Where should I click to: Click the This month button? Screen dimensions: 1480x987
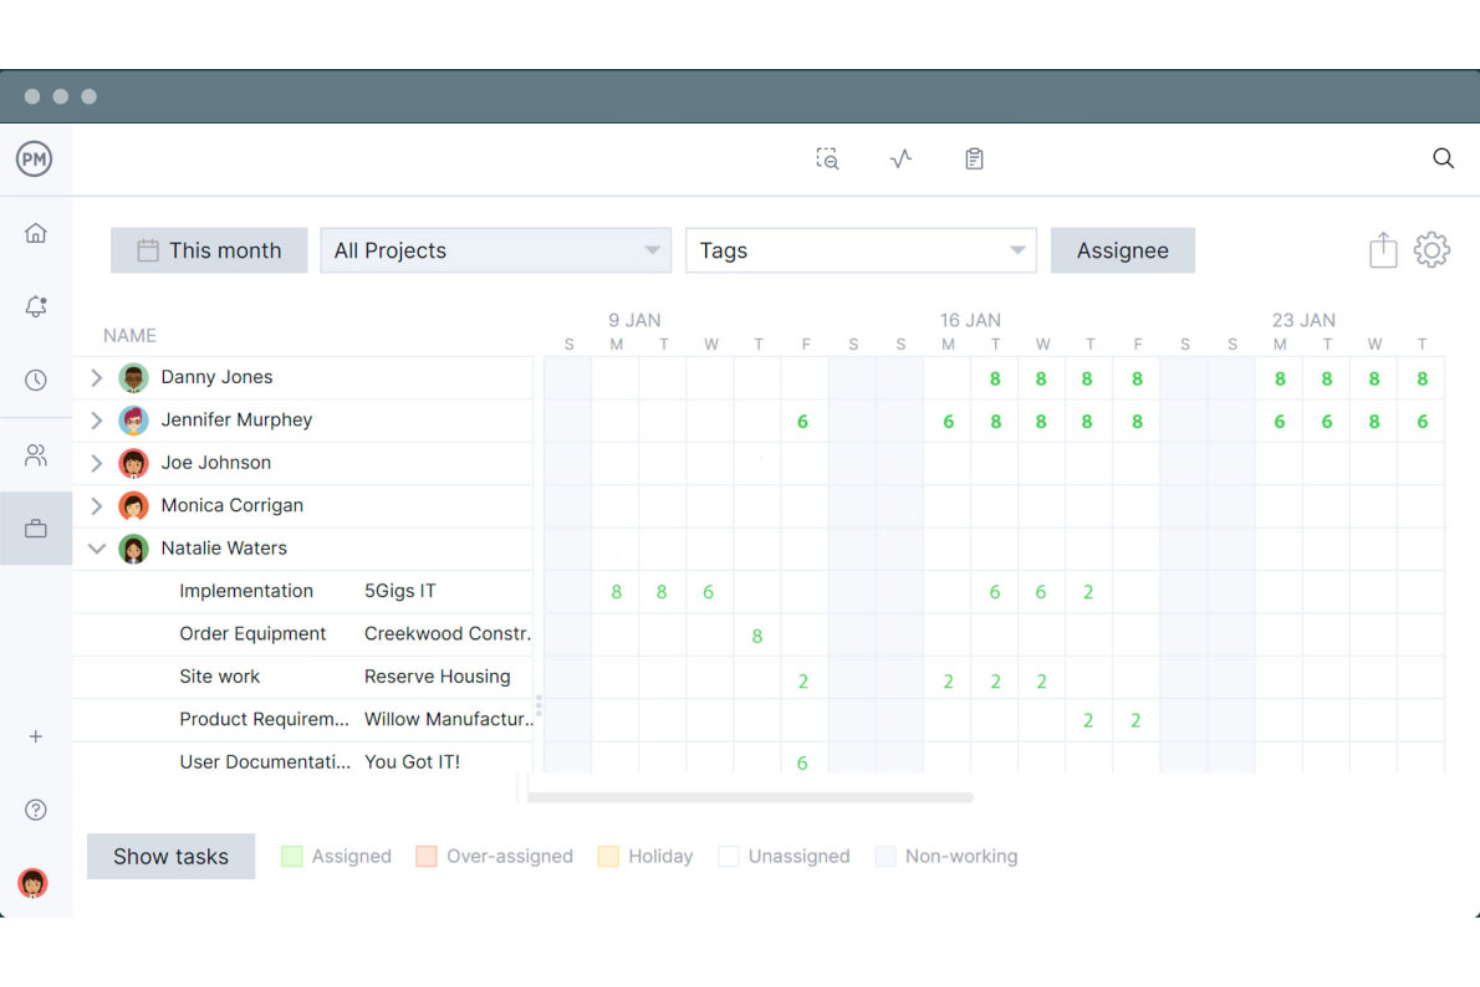209,250
